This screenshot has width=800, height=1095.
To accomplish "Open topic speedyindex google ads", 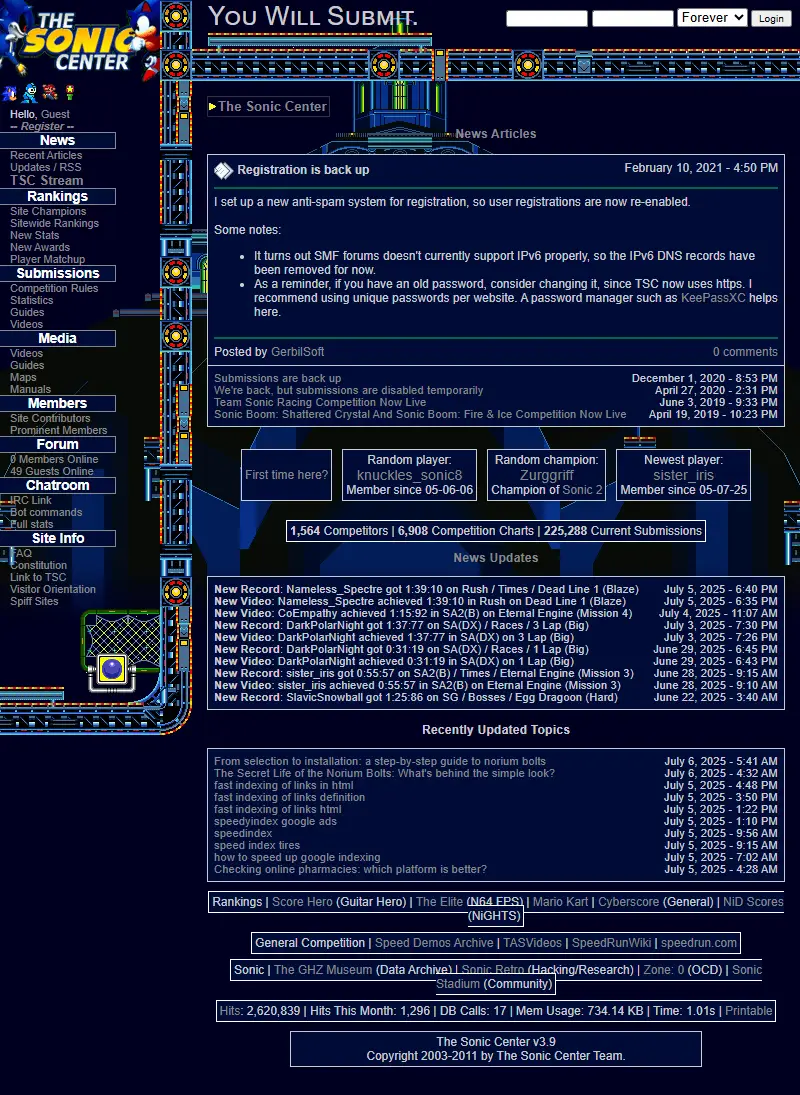I will 276,821.
